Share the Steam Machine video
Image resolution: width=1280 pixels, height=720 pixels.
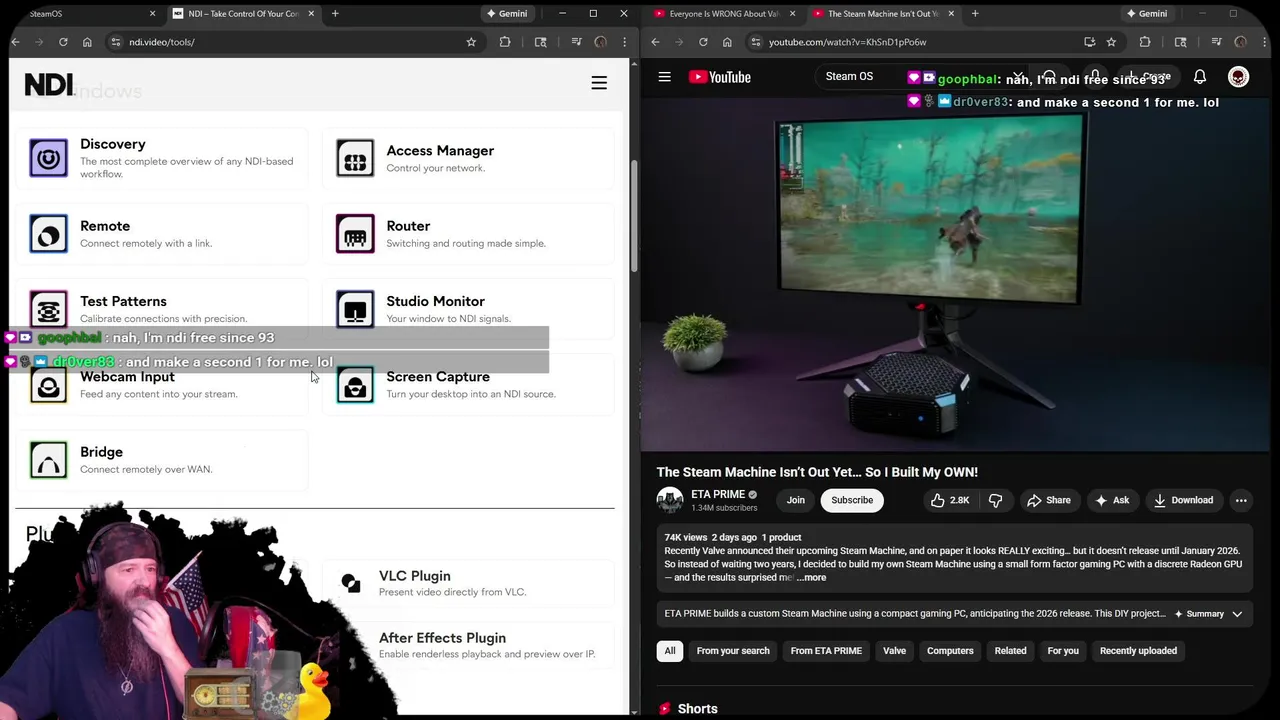pyautogui.click(x=1049, y=500)
